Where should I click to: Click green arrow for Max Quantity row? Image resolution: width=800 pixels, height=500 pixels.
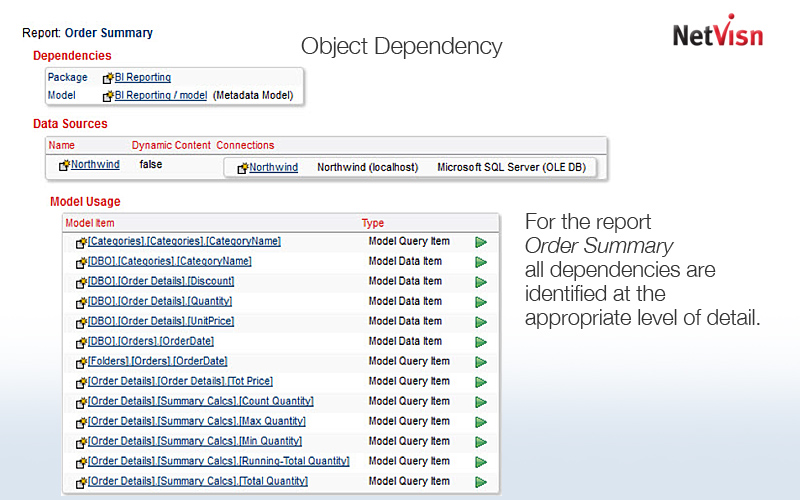coord(481,422)
